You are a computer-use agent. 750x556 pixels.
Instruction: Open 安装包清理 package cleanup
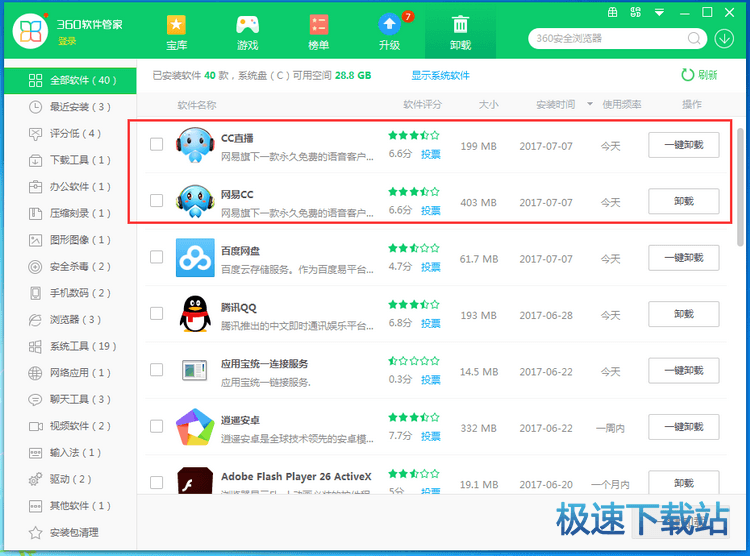click(70, 533)
